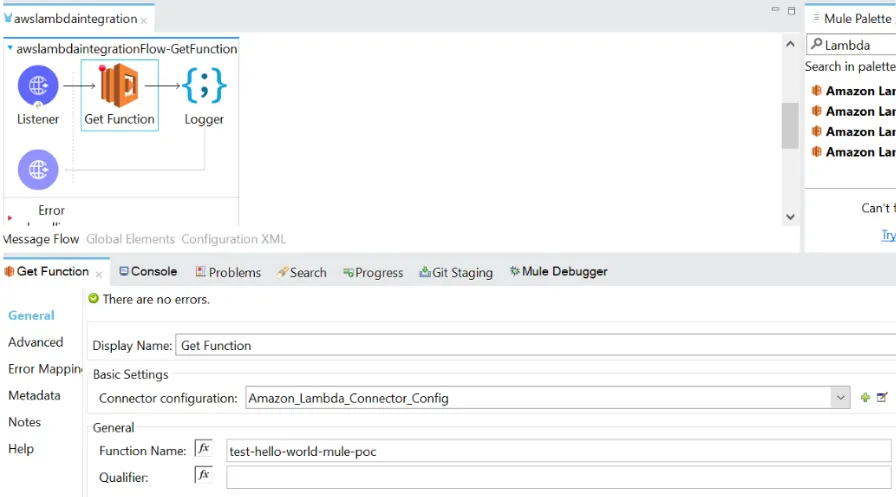Click the Qualifier input field
Viewport: 896px width, 497px height.
[x=558, y=477]
